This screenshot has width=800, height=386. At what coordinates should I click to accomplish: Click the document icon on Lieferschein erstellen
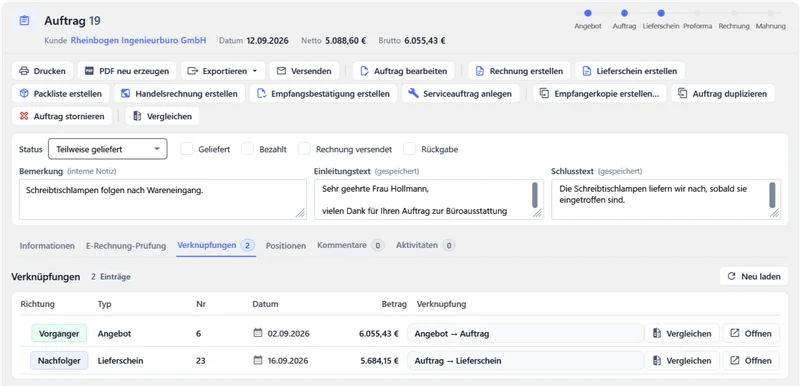tap(587, 71)
